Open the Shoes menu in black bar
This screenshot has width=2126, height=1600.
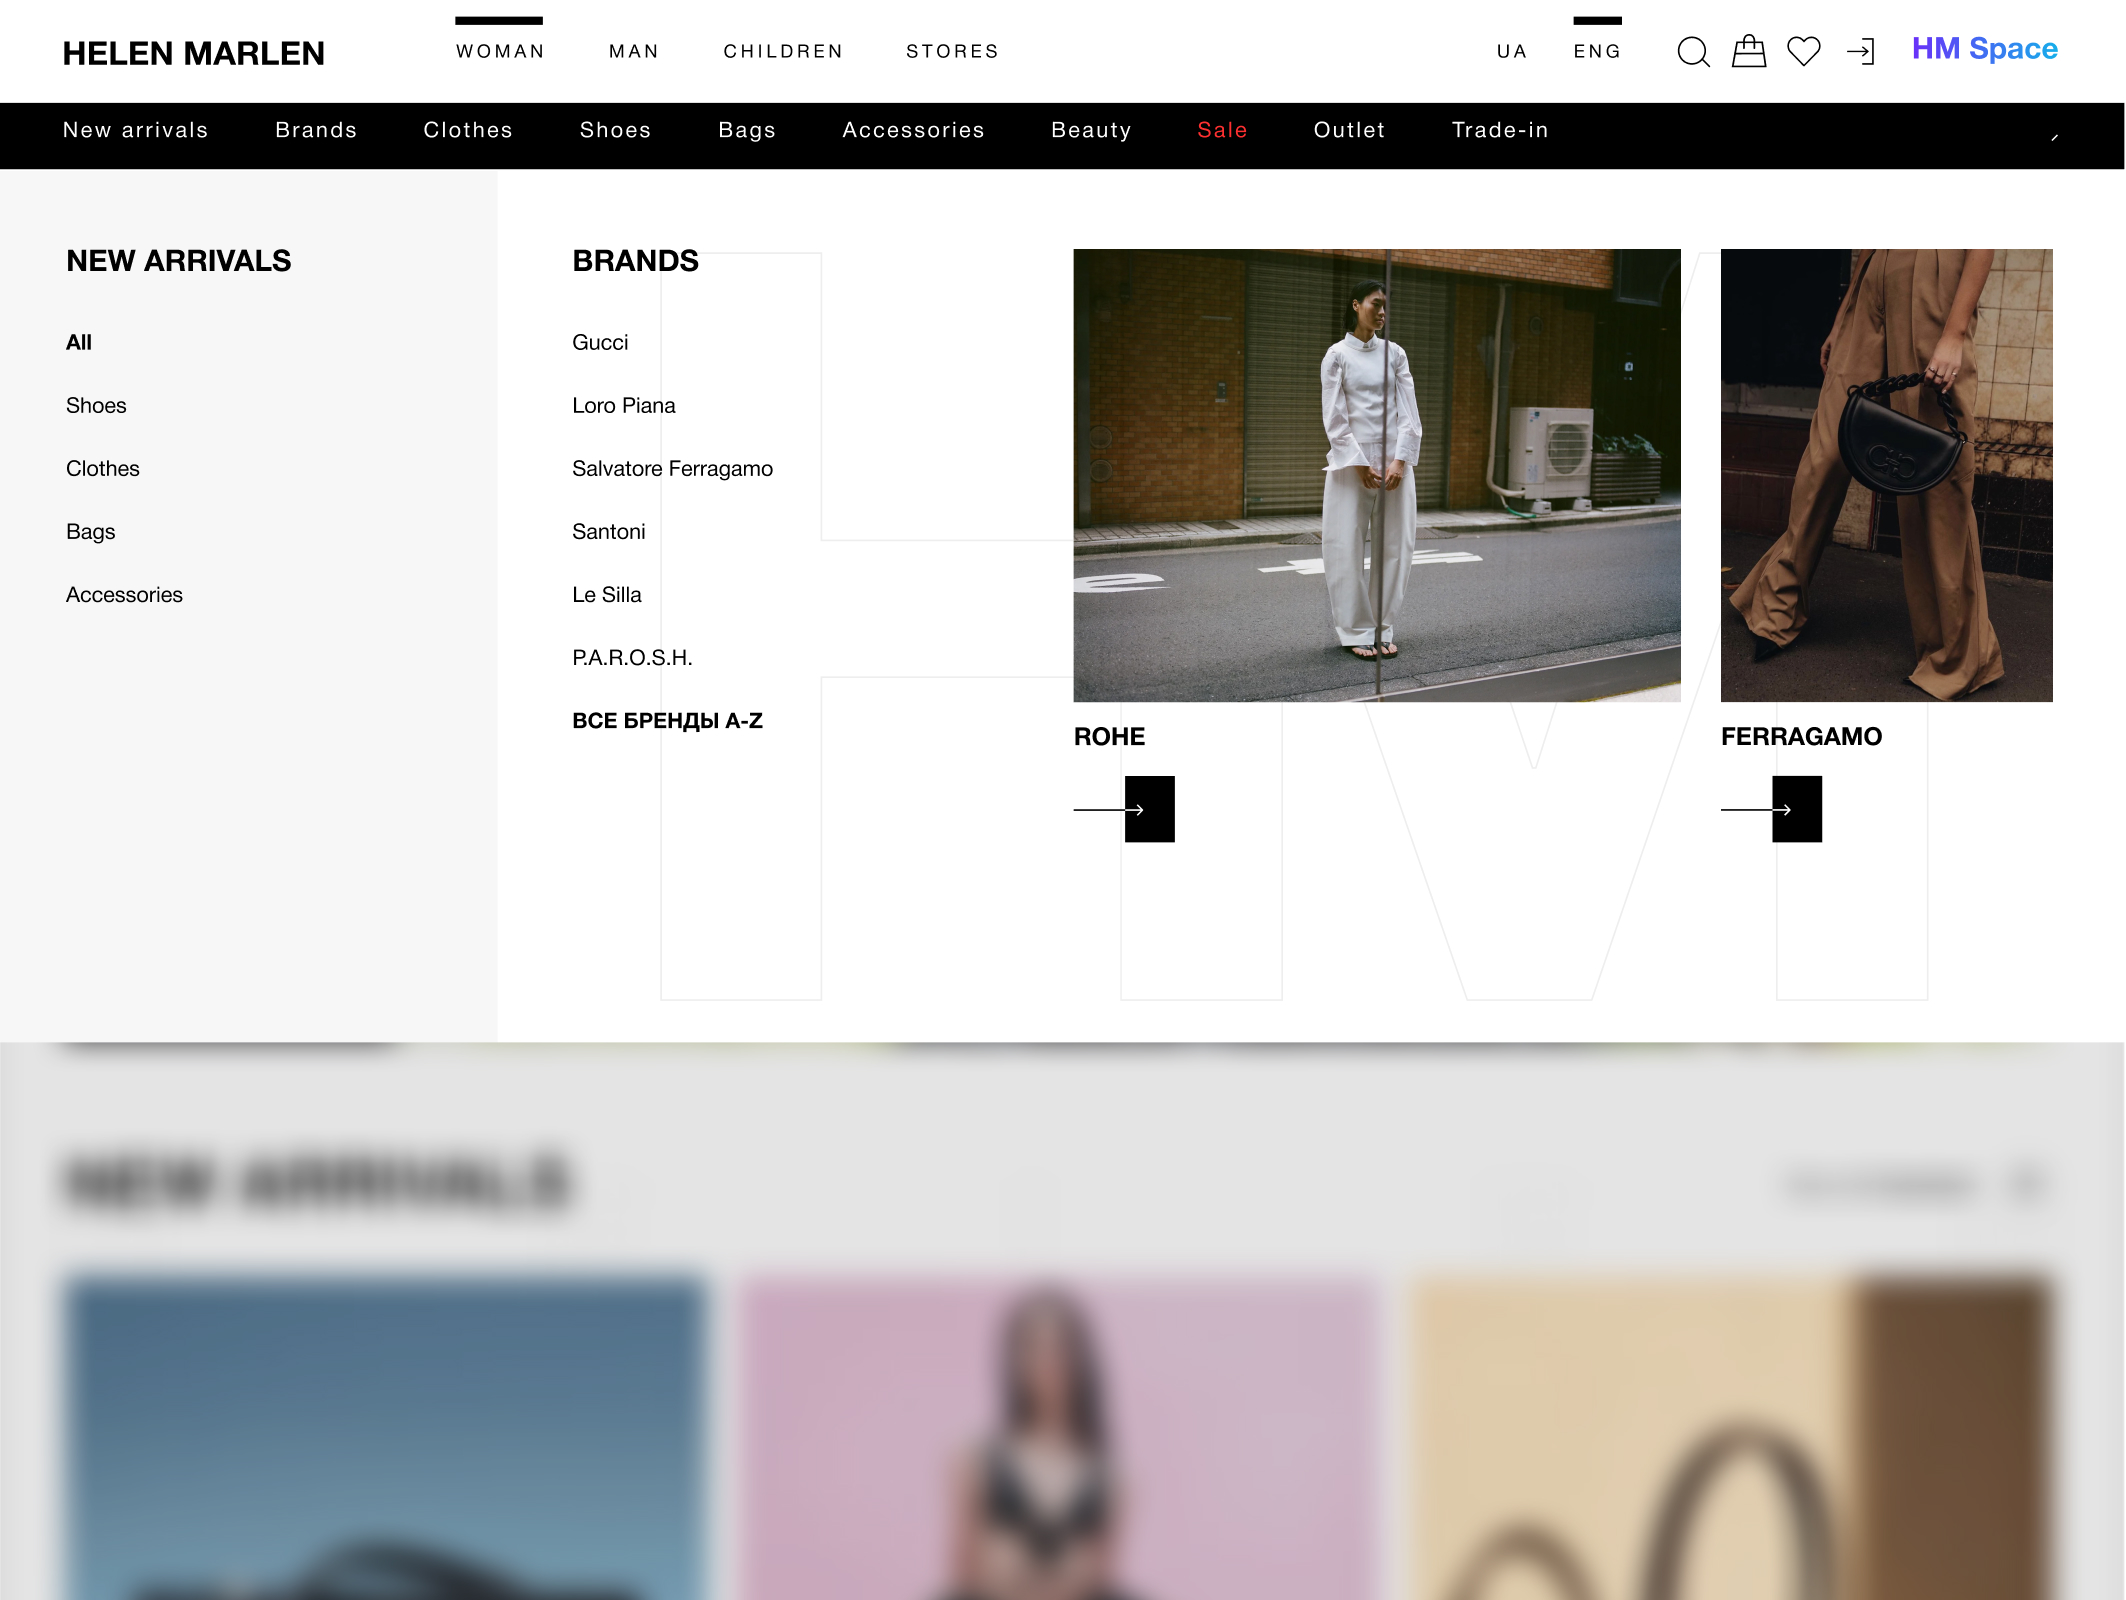(x=616, y=130)
